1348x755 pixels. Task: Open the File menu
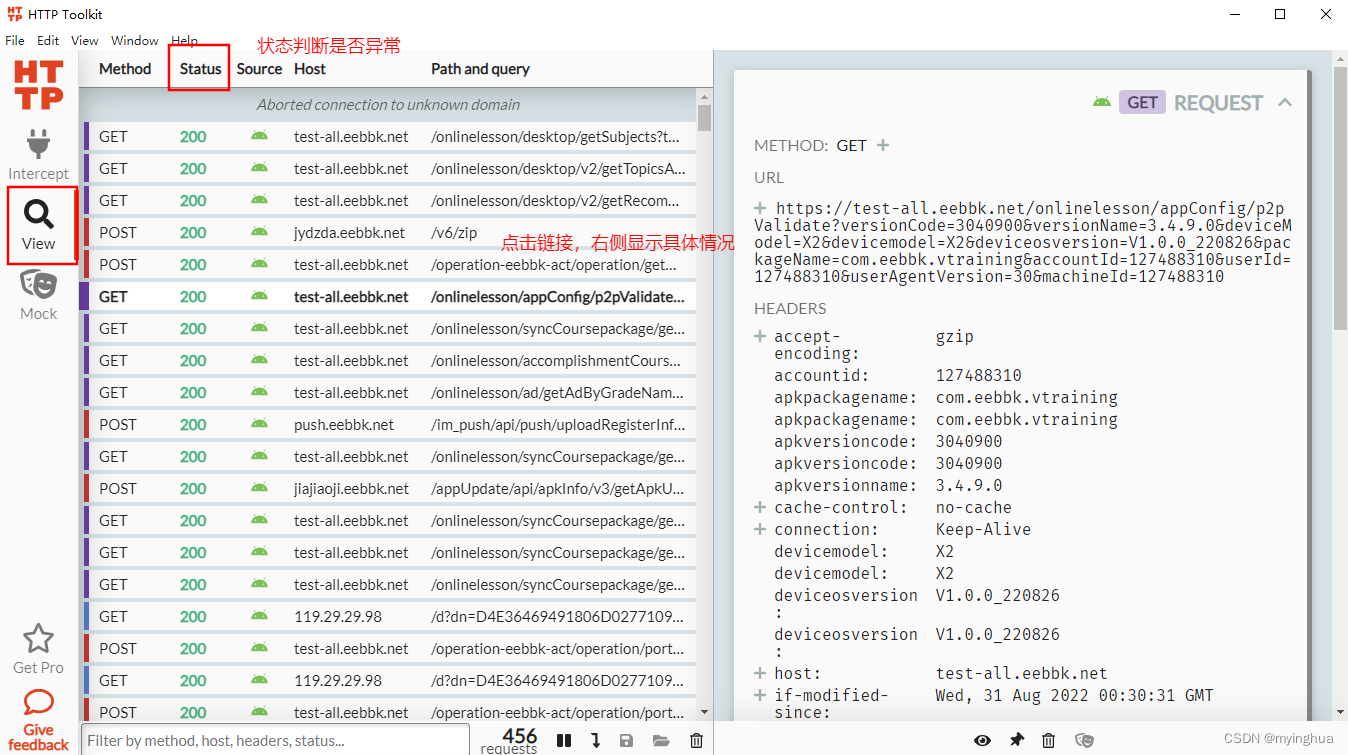(x=15, y=41)
